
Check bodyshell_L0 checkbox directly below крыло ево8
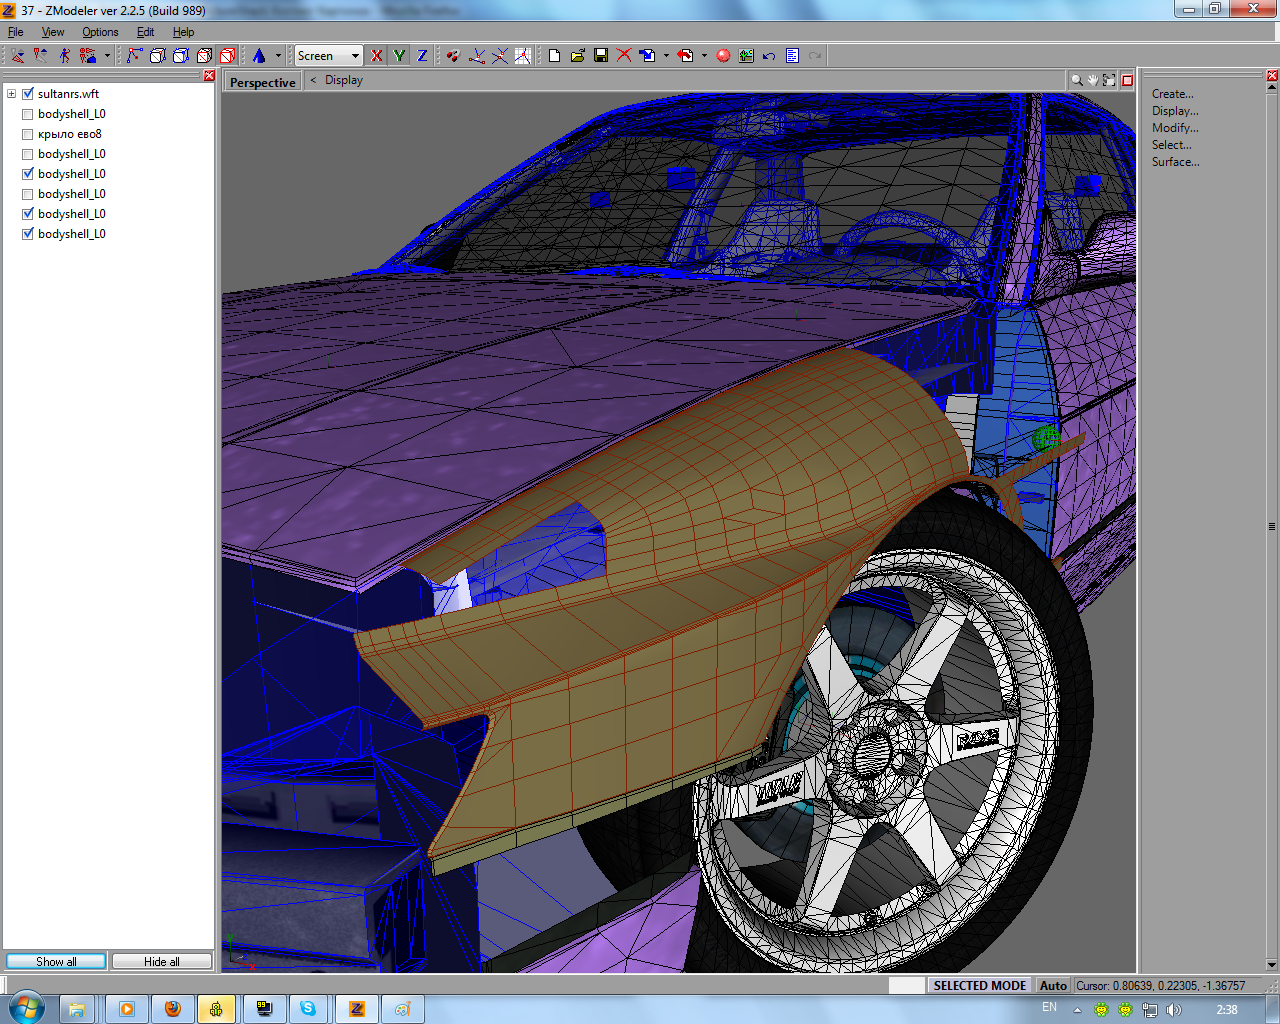[28, 154]
